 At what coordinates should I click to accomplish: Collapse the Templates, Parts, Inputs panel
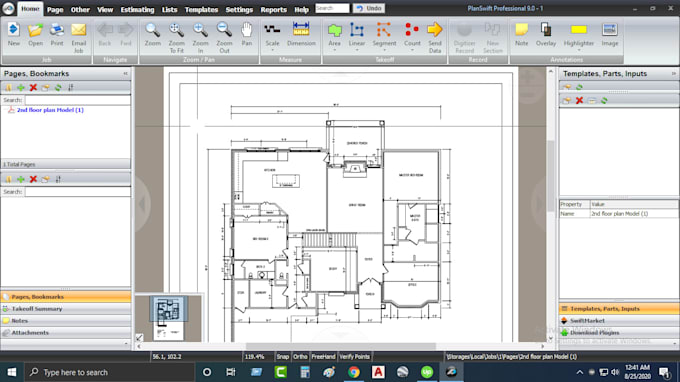(x=673, y=74)
